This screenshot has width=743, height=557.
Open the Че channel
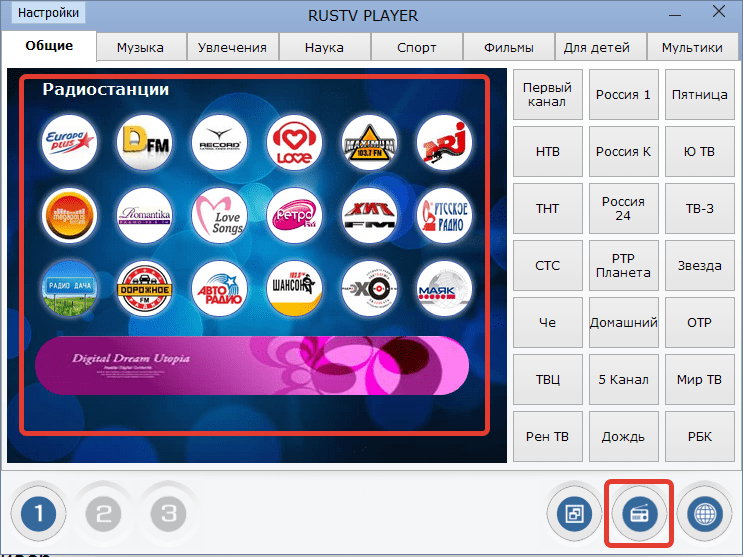click(x=547, y=322)
